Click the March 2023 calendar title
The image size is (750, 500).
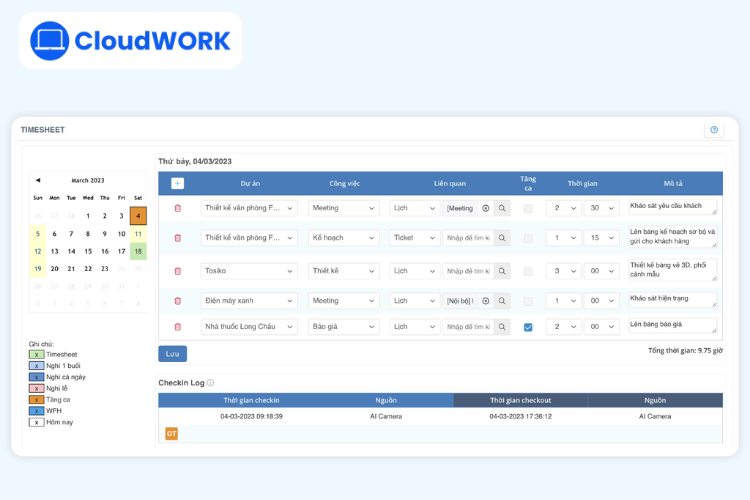pyautogui.click(x=88, y=180)
